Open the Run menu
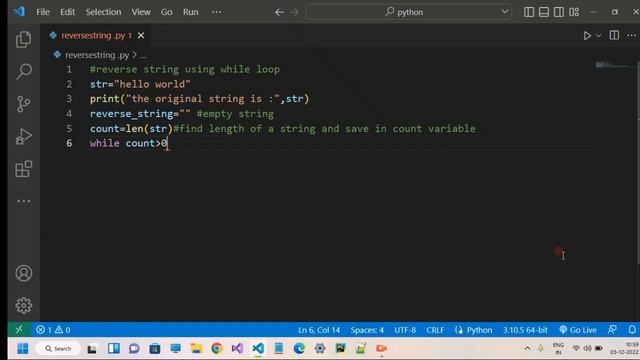Viewport: 640px width, 360px height. (x=191, y=12)
